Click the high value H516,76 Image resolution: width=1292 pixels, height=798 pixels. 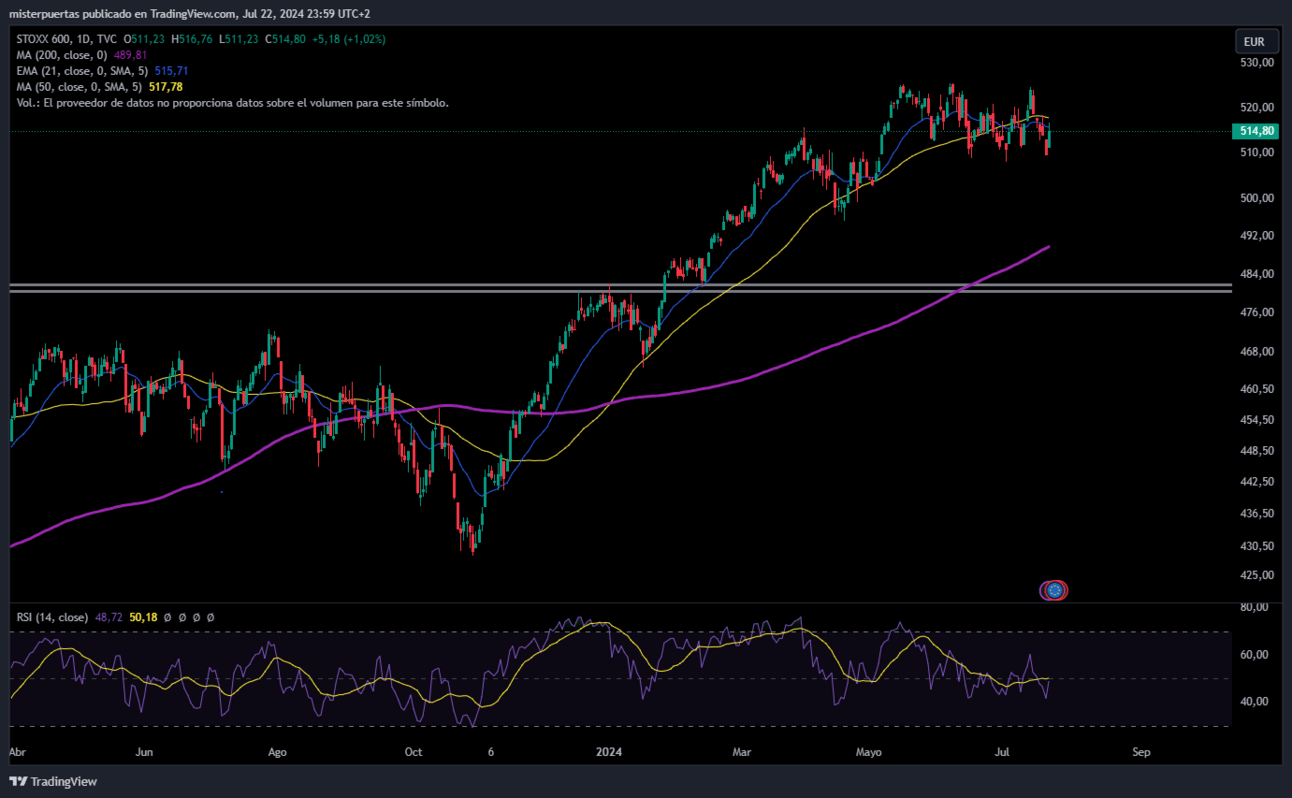point(190,39)
